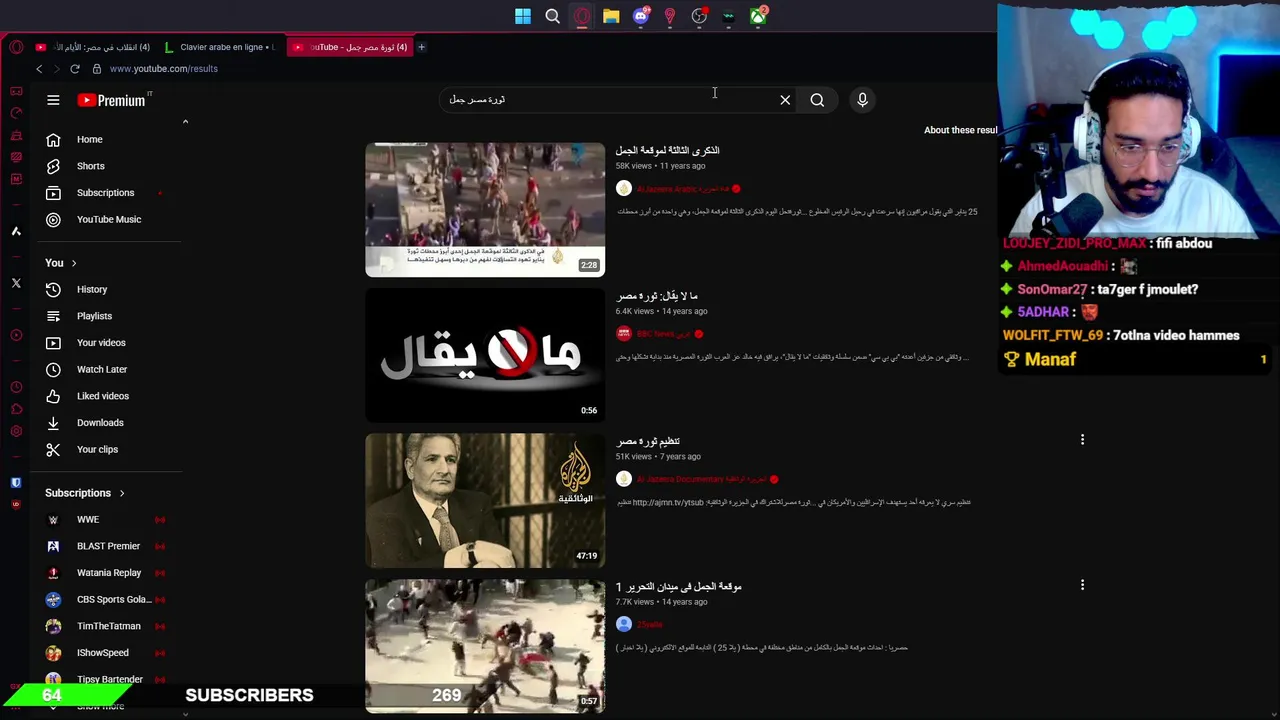Open browser history clock in Opera sidebar

pyautogui.click(x=16, y=387)
